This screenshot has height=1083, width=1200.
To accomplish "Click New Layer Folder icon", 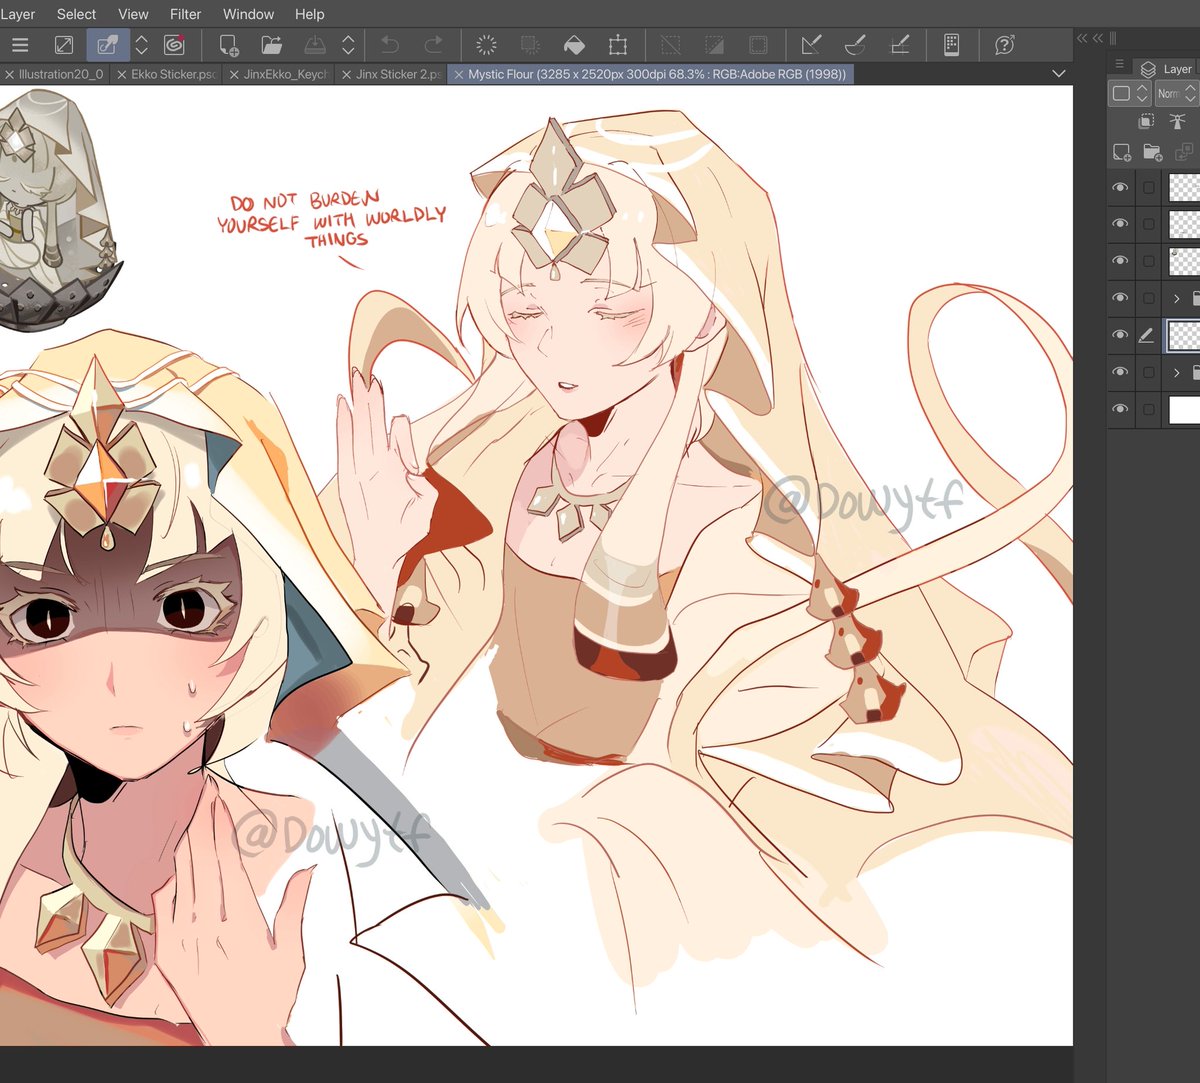I will pyautogui.click(x=1153, y=153).
